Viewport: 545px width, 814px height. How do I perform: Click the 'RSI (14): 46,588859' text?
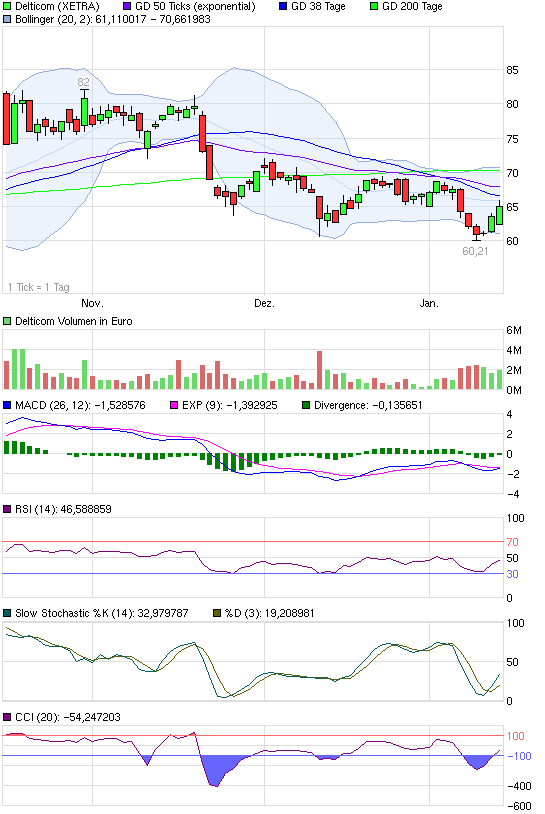pyautogui.click(x=63, y=509)
